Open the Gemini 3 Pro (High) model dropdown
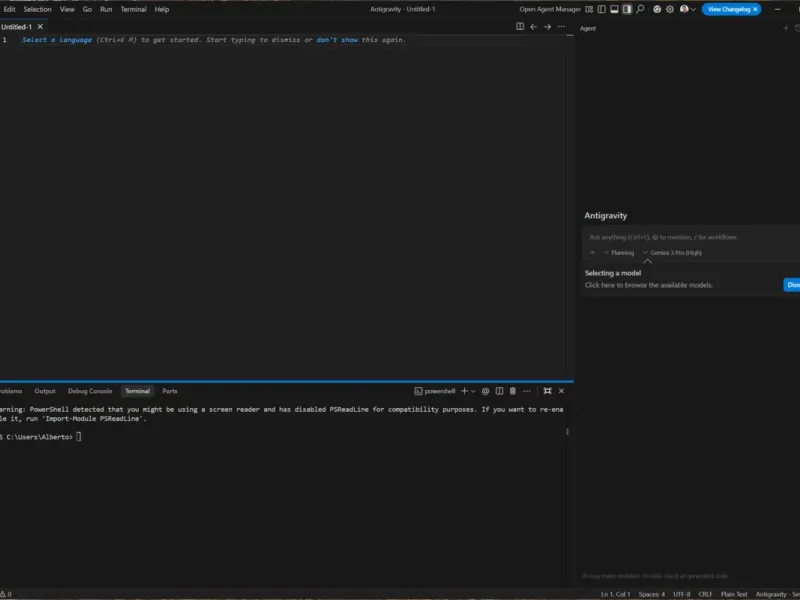The height and width of the screenshot is (600, 800). [672, 253]
